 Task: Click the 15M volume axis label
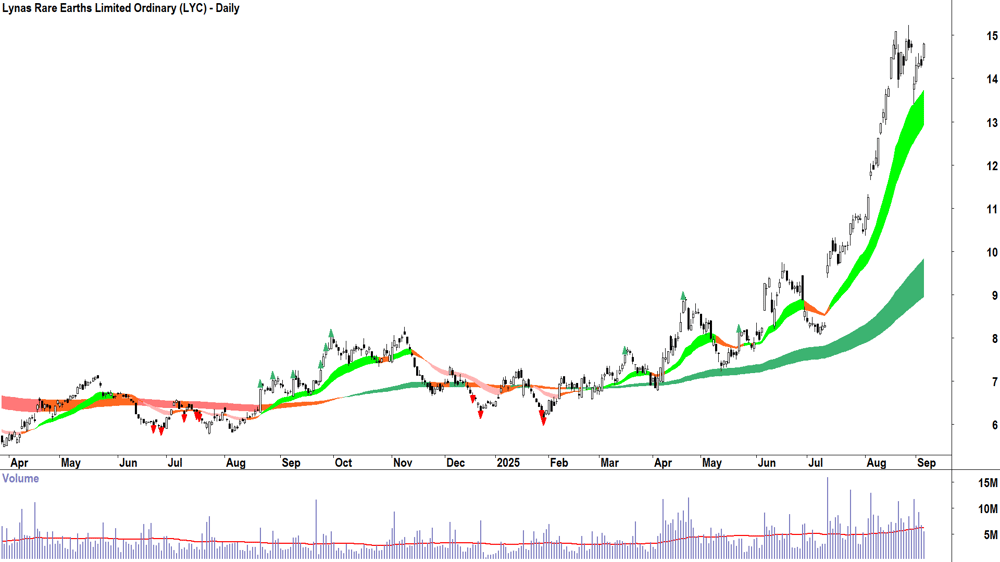(989, 483)
